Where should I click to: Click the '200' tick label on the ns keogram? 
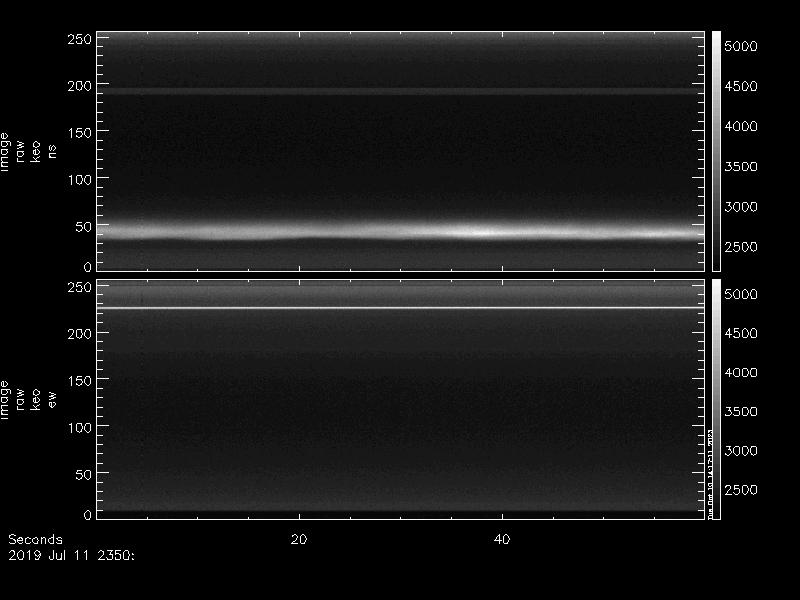tap(80, 86)
